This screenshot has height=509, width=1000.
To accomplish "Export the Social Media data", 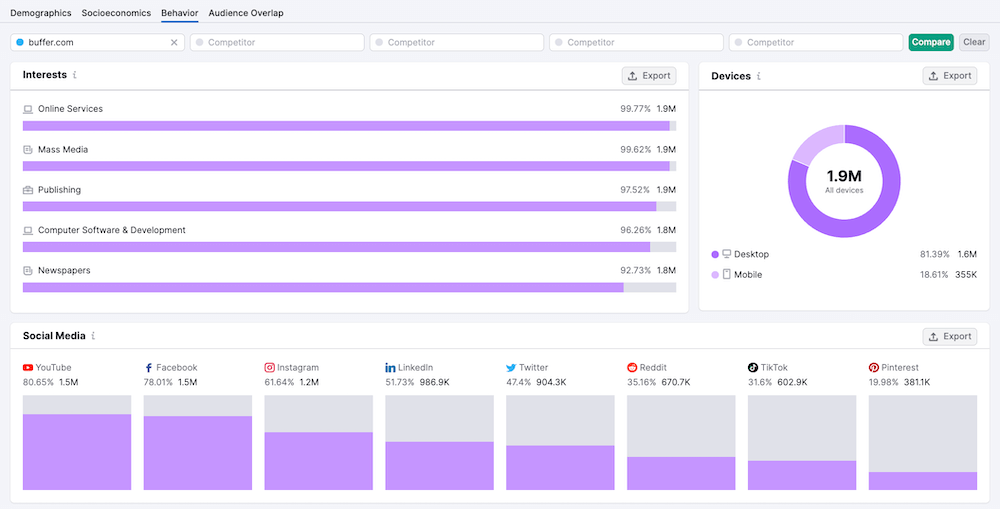I will [949, 337].
